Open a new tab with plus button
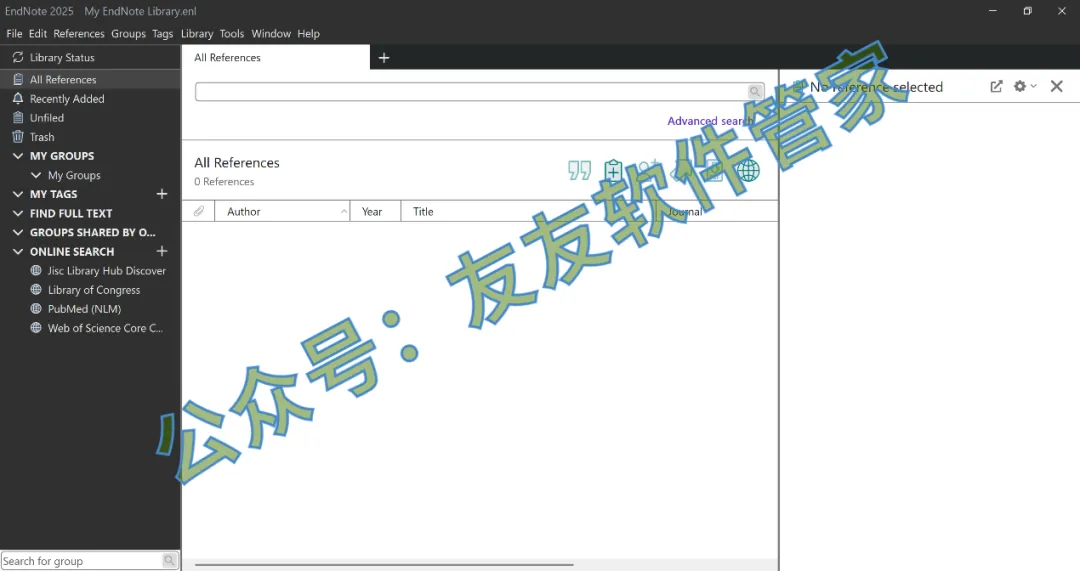The width and height of the screenshot is (1080, 571). tap(384, 58)
